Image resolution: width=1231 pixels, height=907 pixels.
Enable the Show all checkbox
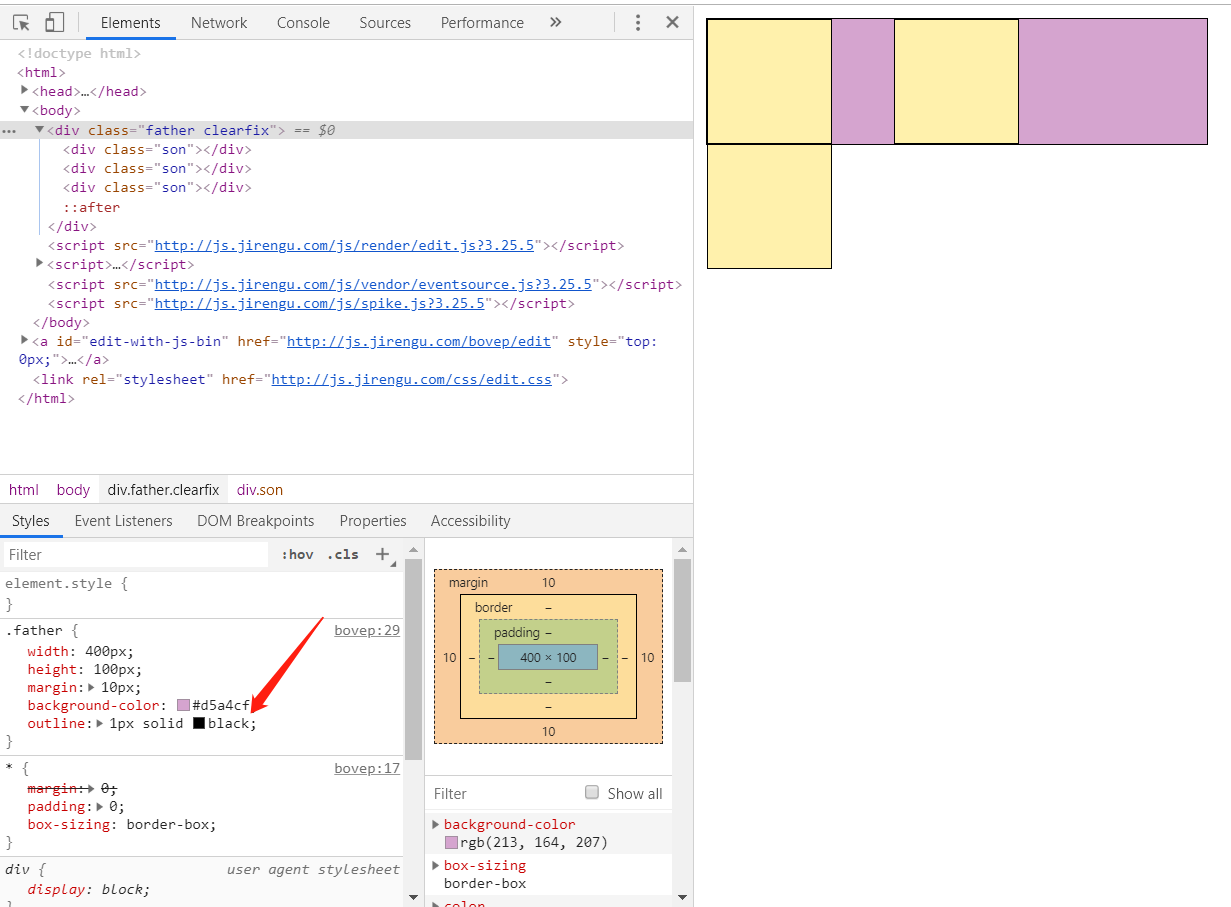pyautogui.click(x=591, y=792)
